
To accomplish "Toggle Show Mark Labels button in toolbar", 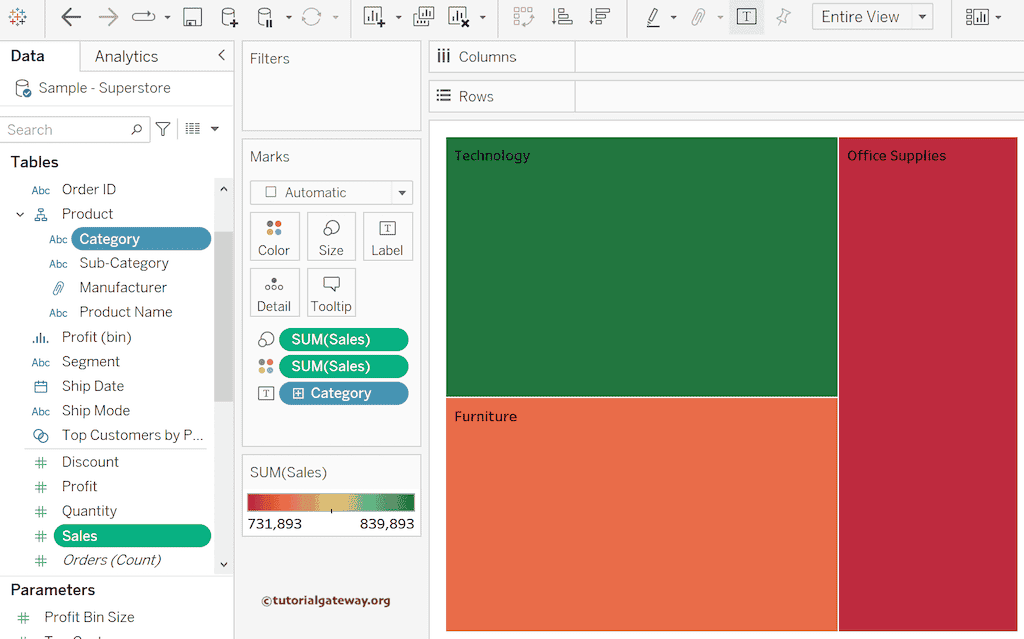I will click(746, 17).
